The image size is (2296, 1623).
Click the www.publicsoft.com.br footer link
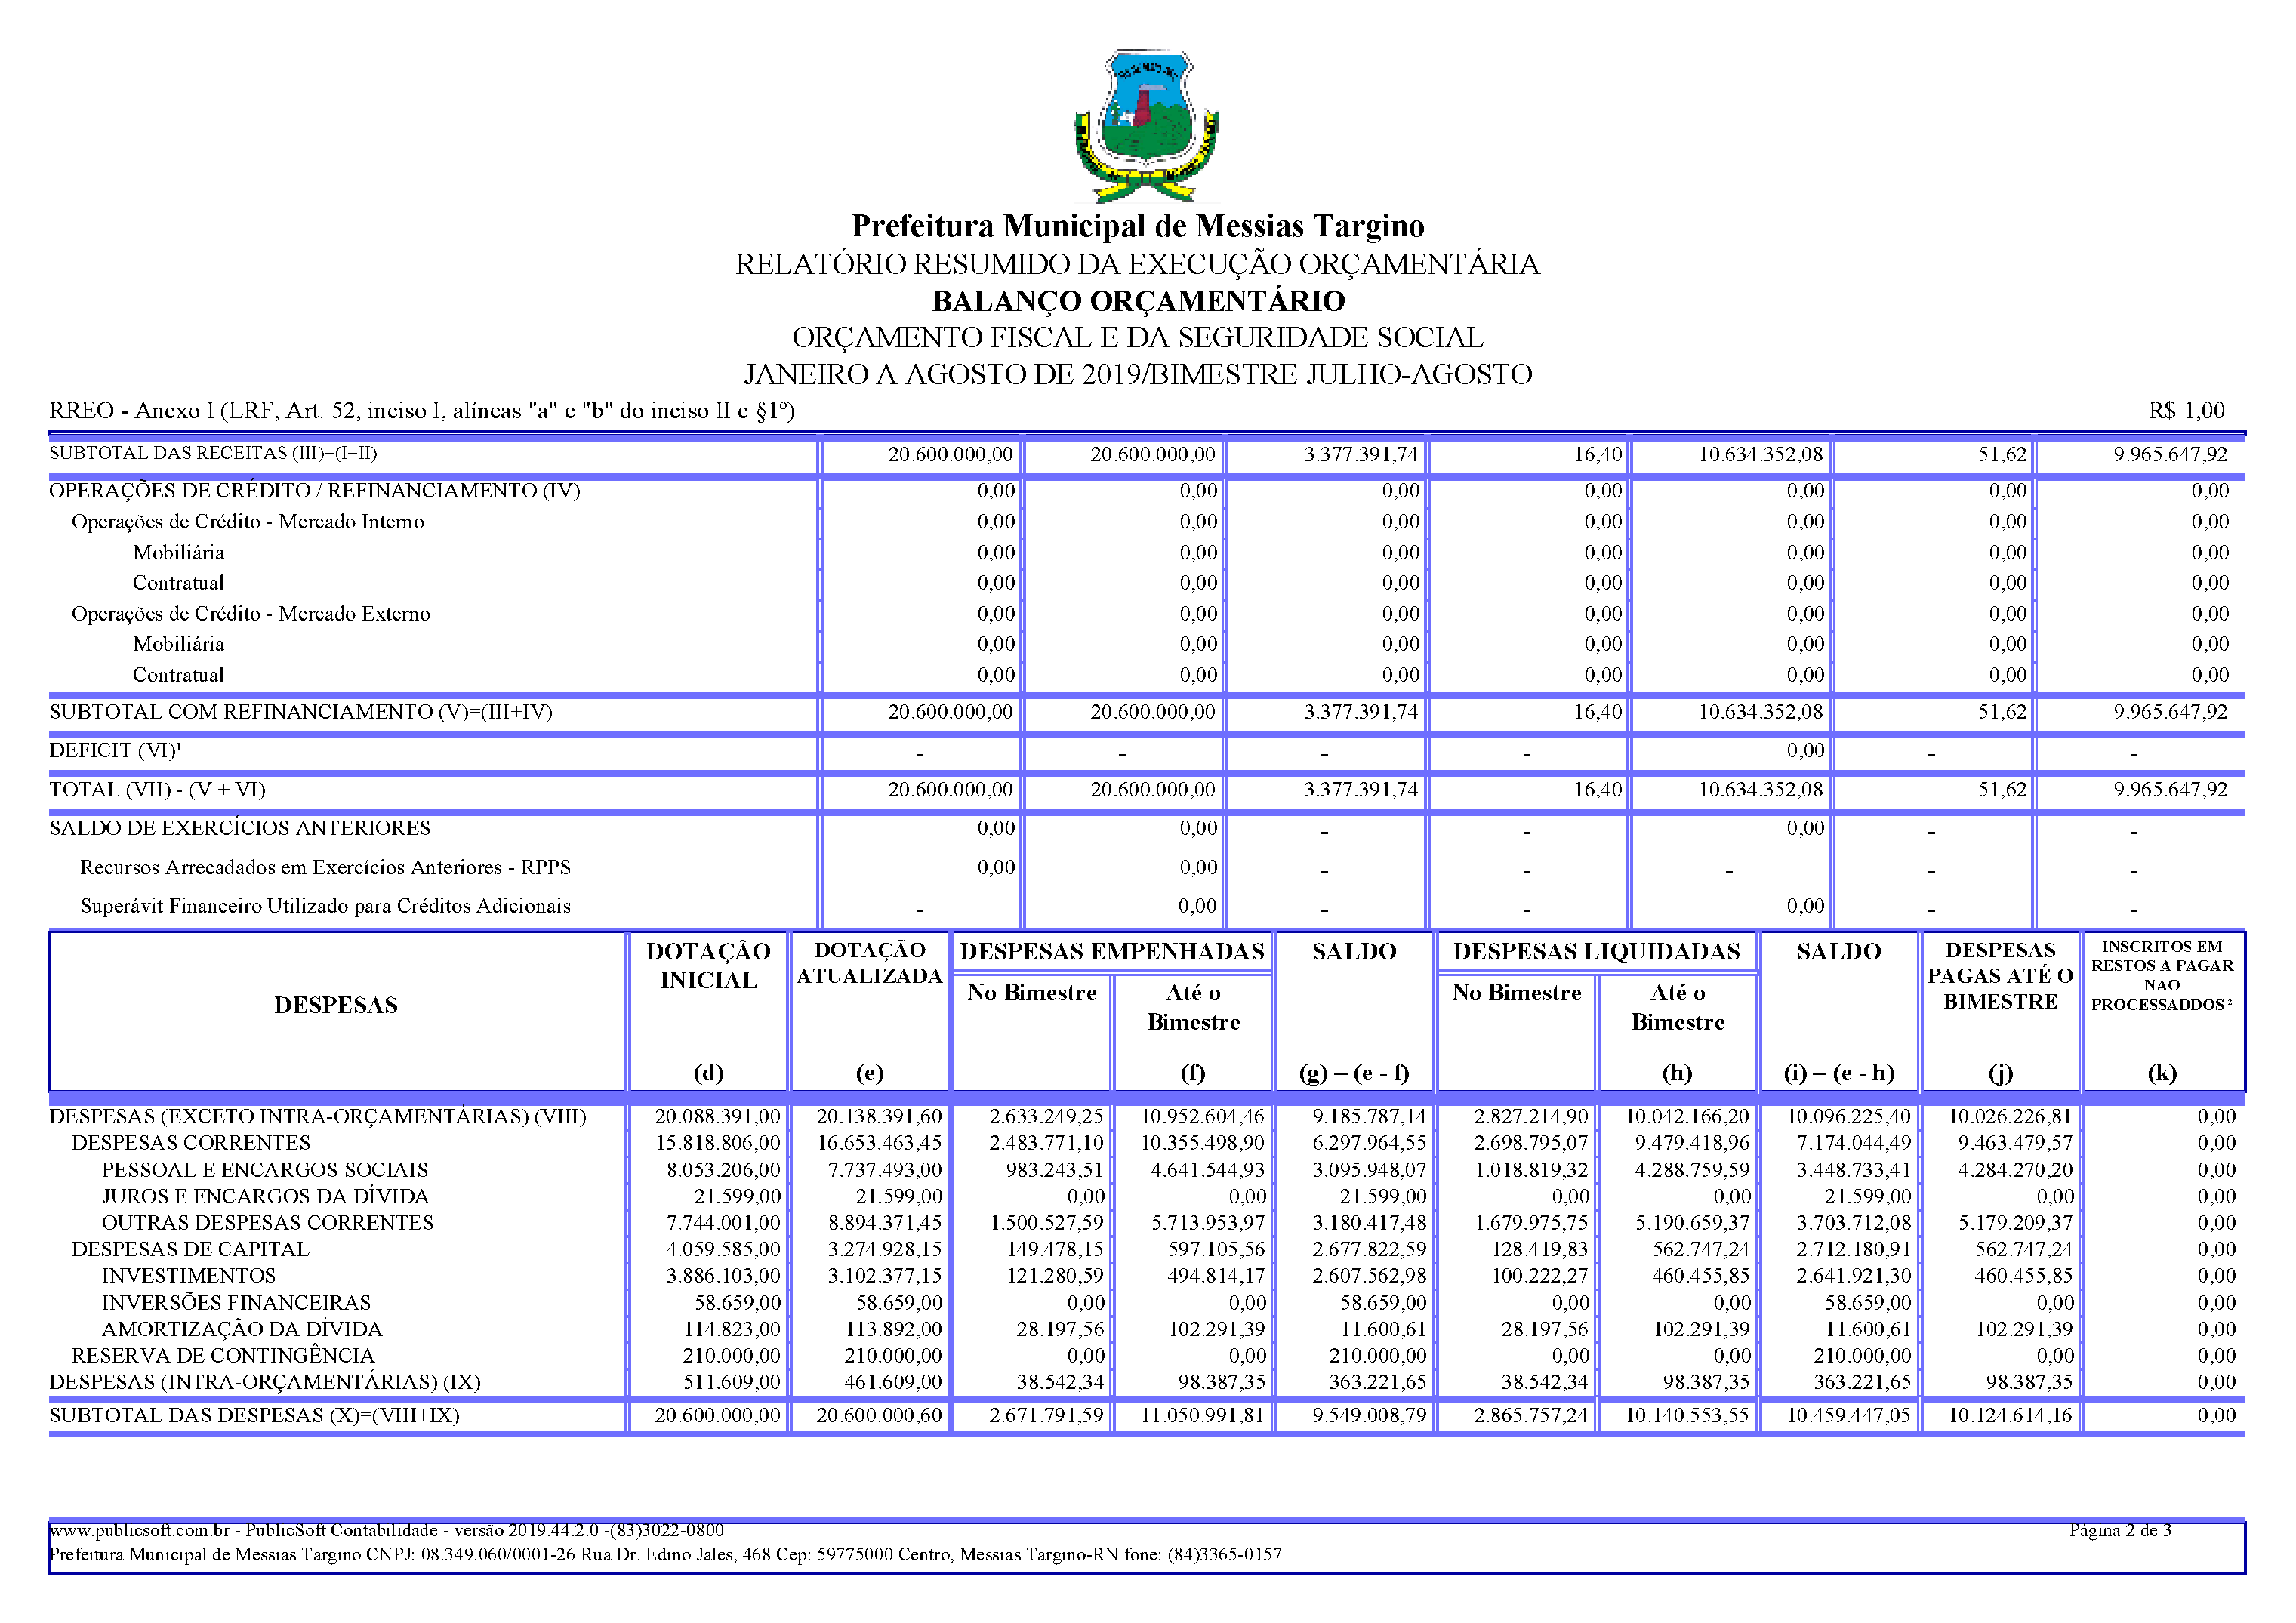[x=139, y=1530]
